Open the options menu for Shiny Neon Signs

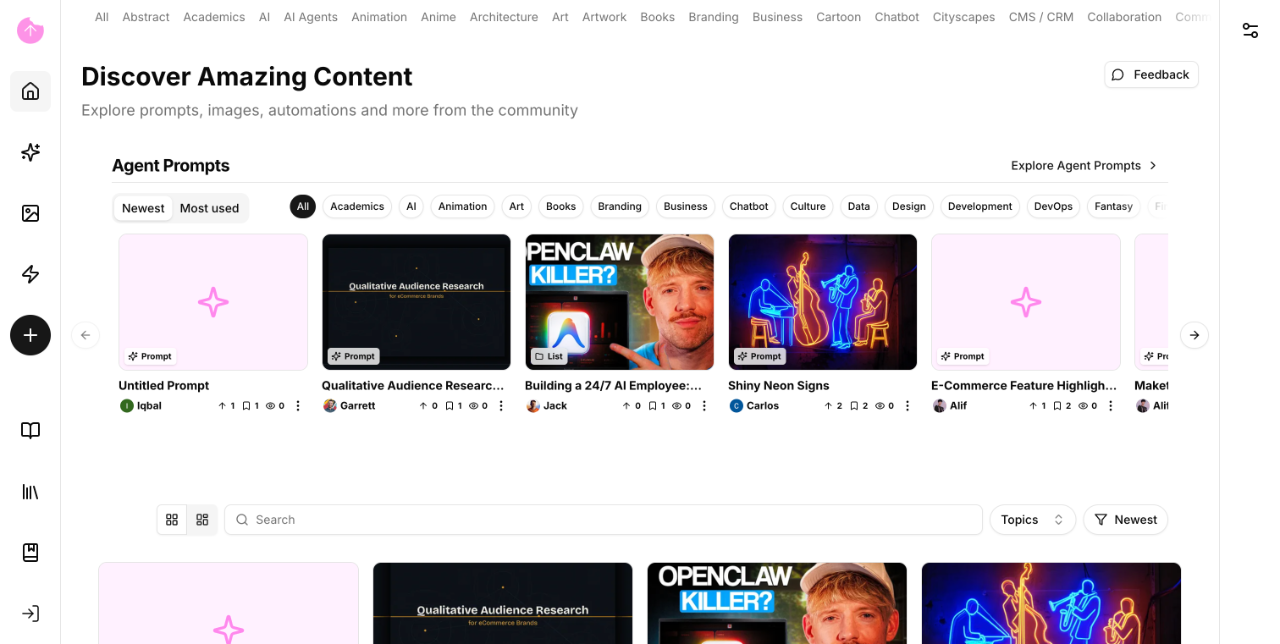(907, 406)
